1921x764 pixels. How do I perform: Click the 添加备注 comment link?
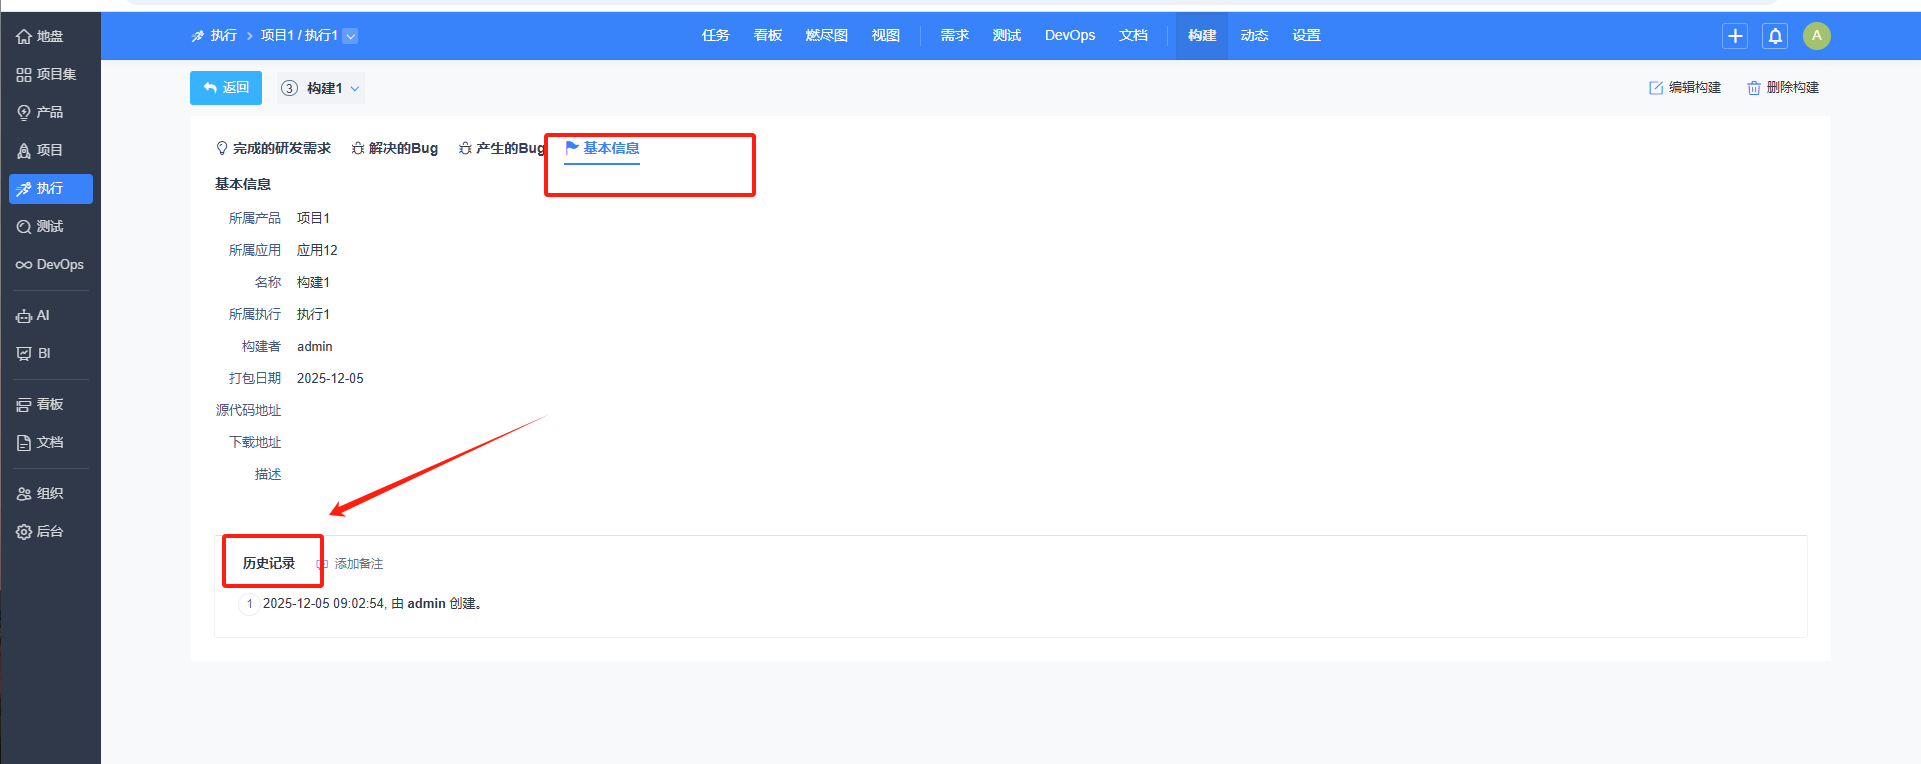(x=350, y=564)
